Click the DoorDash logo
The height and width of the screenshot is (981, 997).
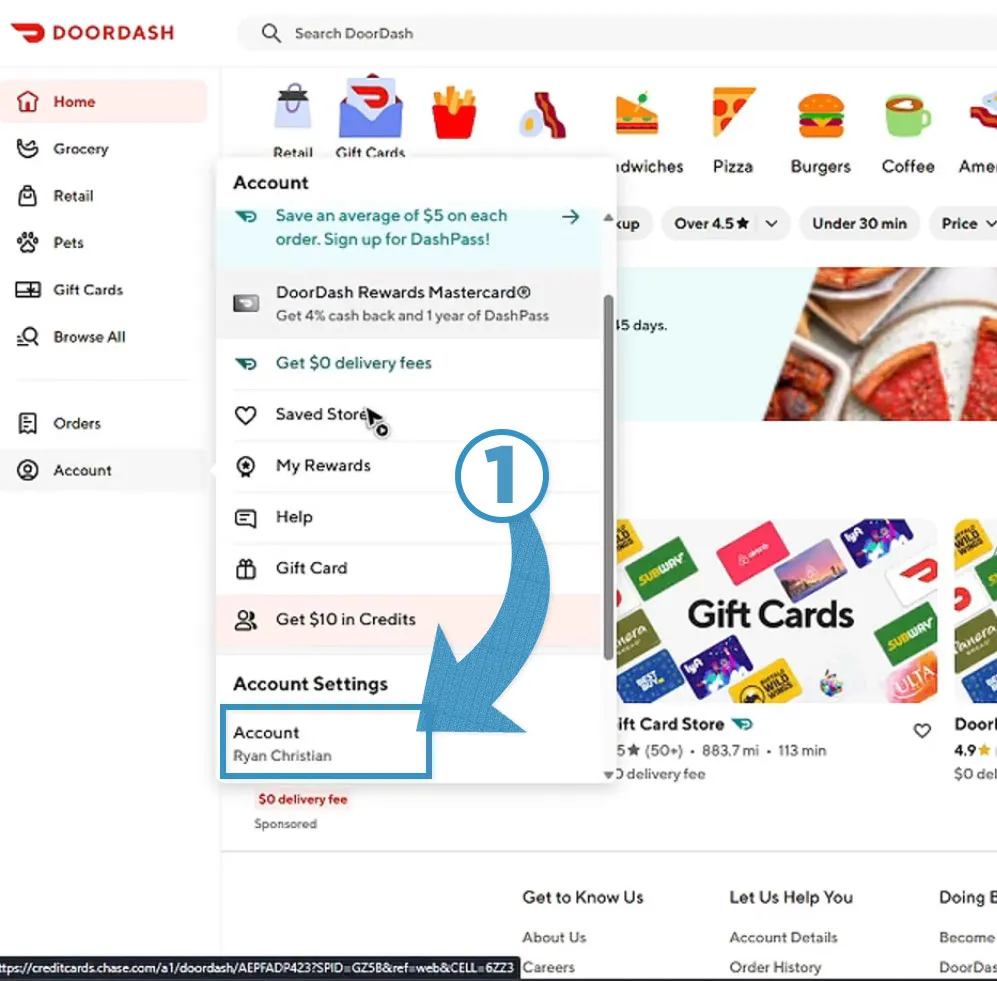click(92, 32)
